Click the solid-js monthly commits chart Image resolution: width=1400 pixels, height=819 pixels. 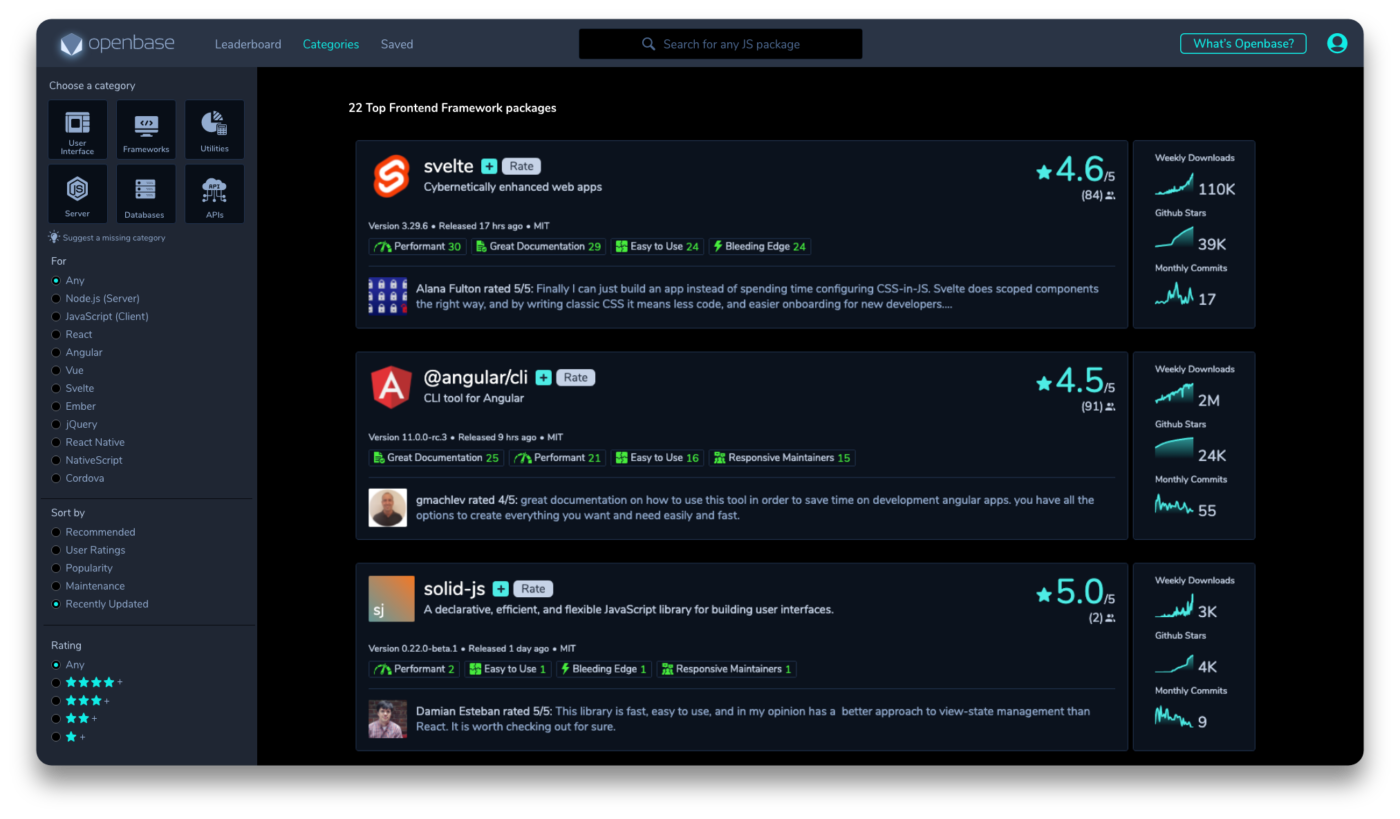pyautogui.click(x=1174, y=716)
